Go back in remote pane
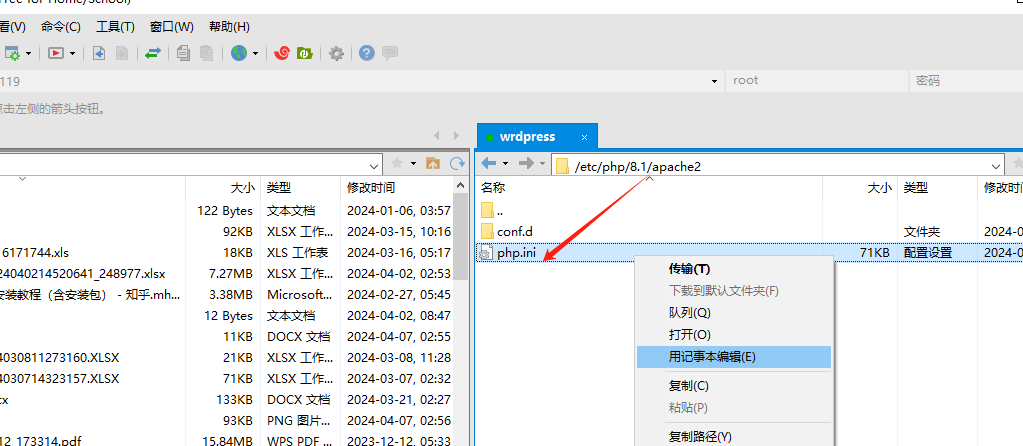1023x446 pixels. click(488, 163)
